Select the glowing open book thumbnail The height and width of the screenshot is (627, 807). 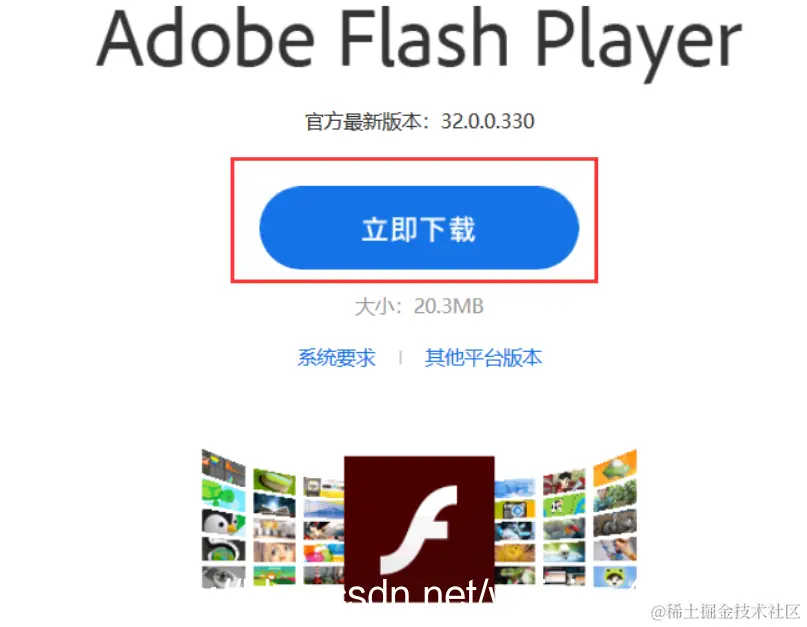274,504
